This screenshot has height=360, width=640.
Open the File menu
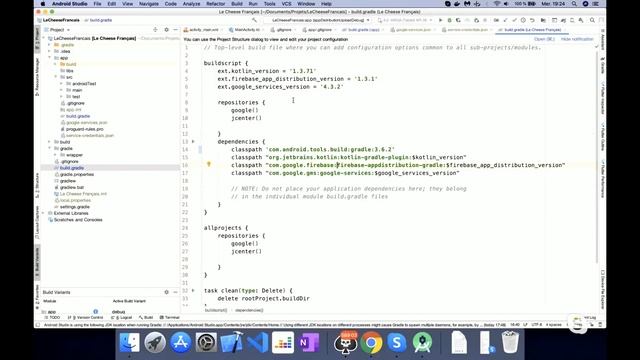click(x=97, y=4)
